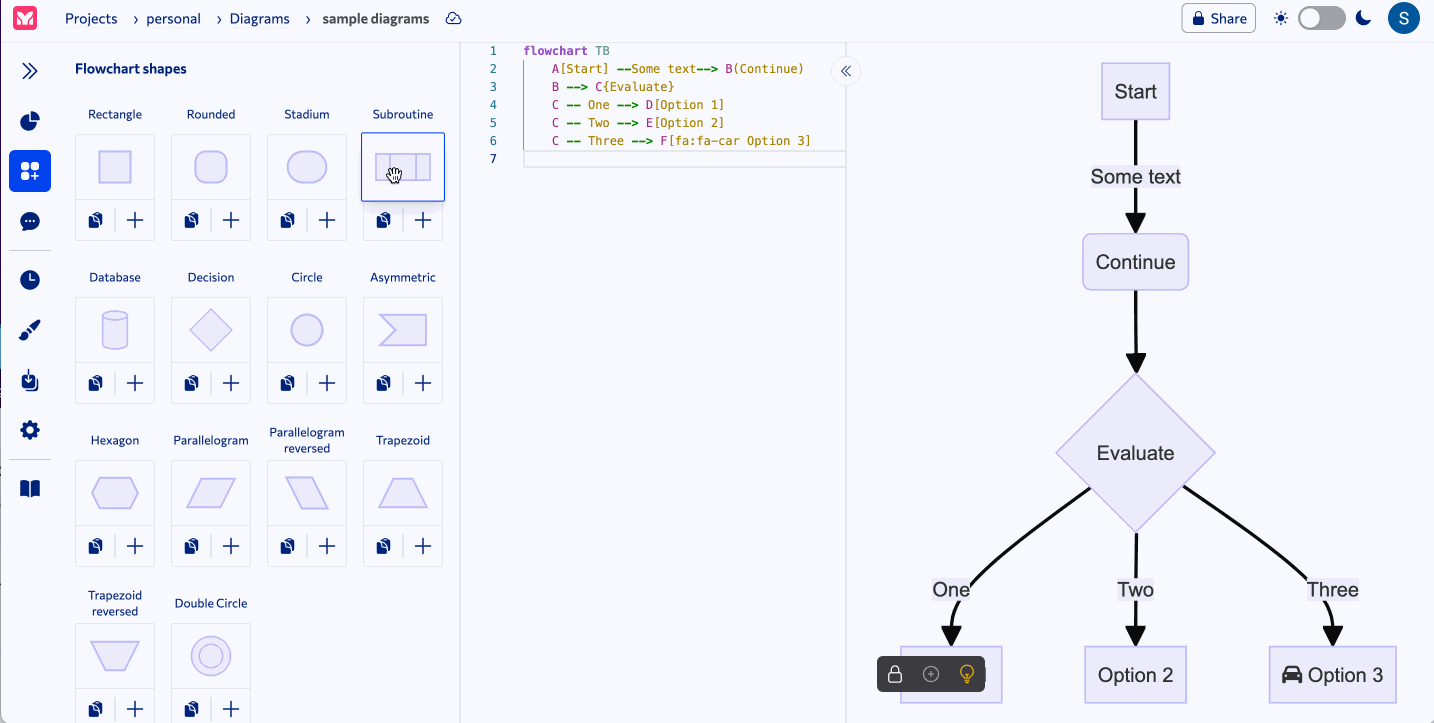The height and width of the screenshot is (723, 1434).
Task: Select the Hexagon shape thumbnail
Action: 115,493
